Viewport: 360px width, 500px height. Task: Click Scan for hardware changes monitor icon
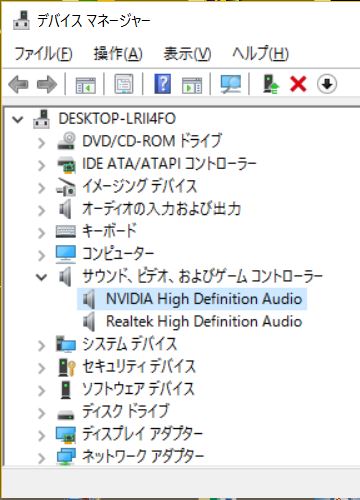[x=231, y=84]
